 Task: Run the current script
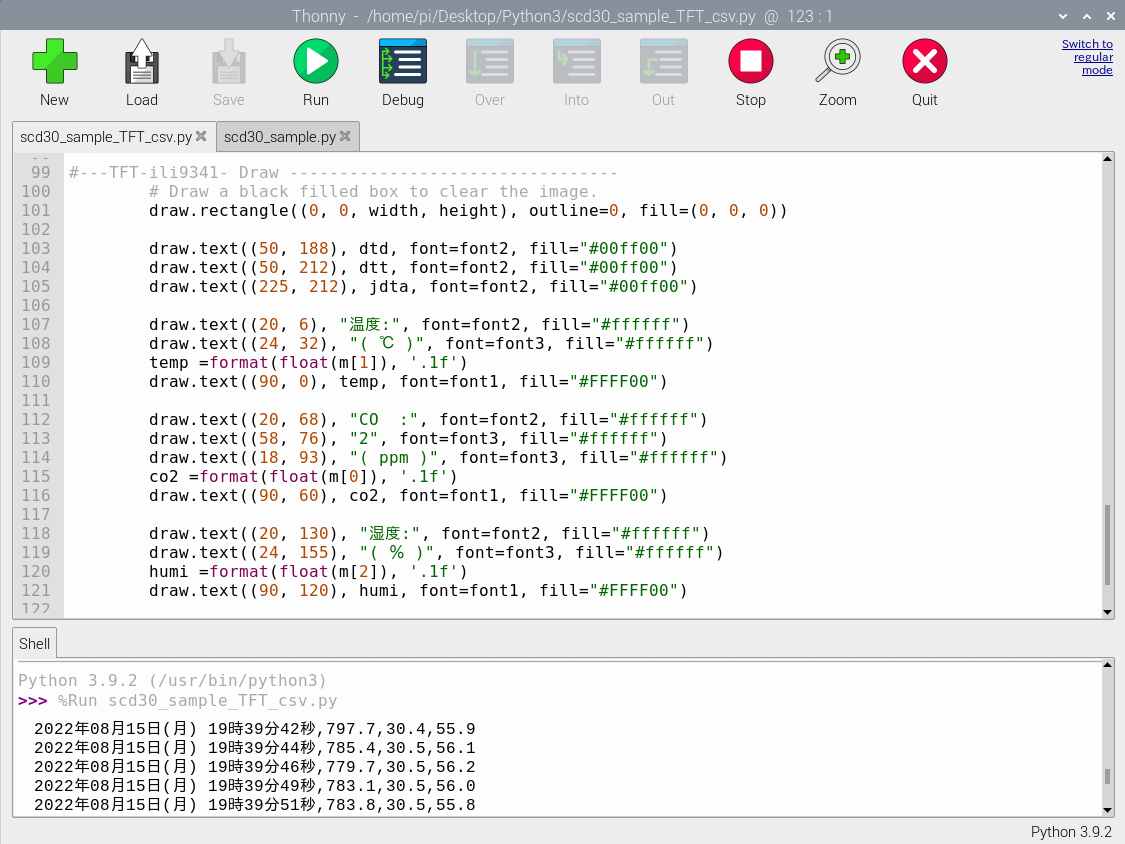click(315, 61)
